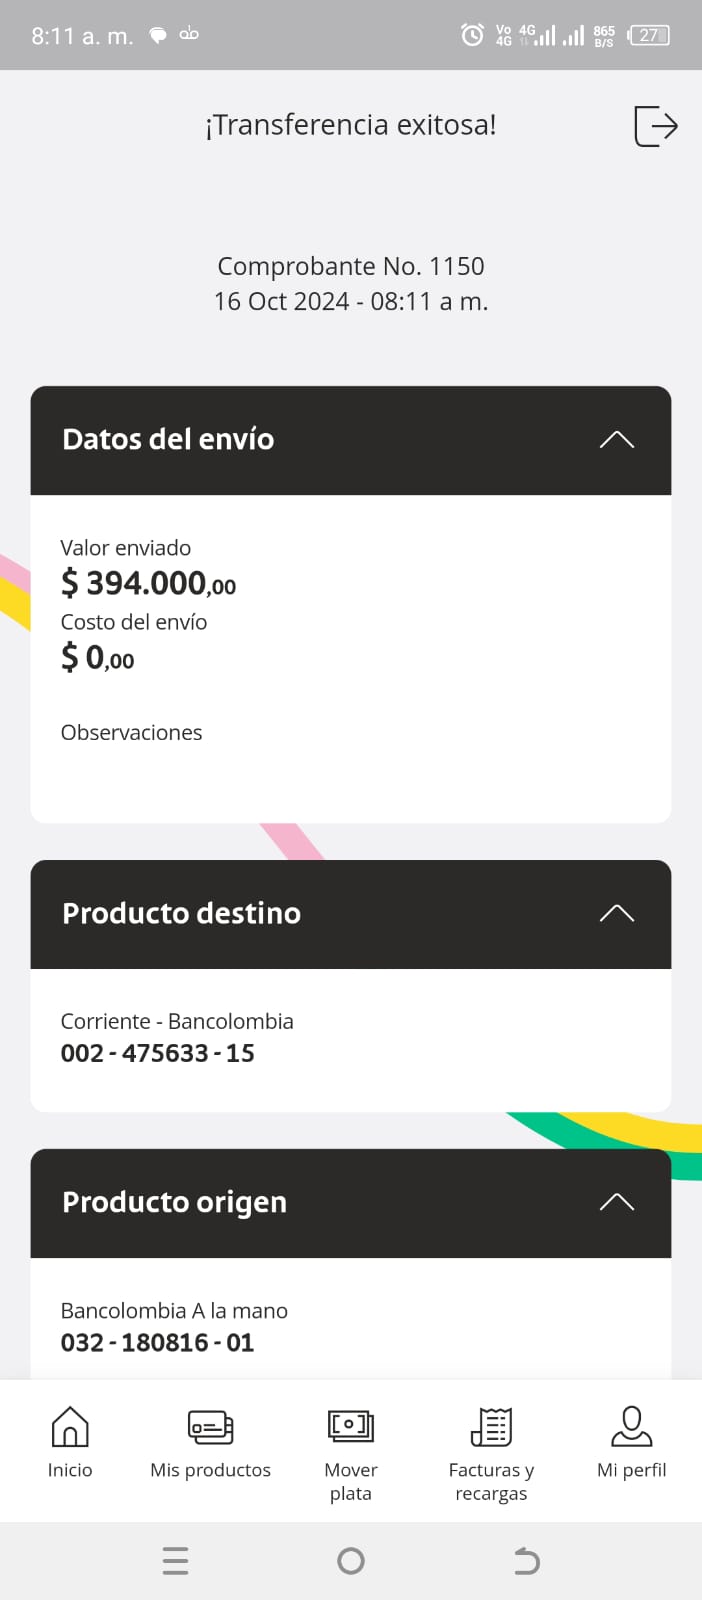Tap the Mover plata label
This screenshot has width=702, height=1600.
tap(351, 1481)
